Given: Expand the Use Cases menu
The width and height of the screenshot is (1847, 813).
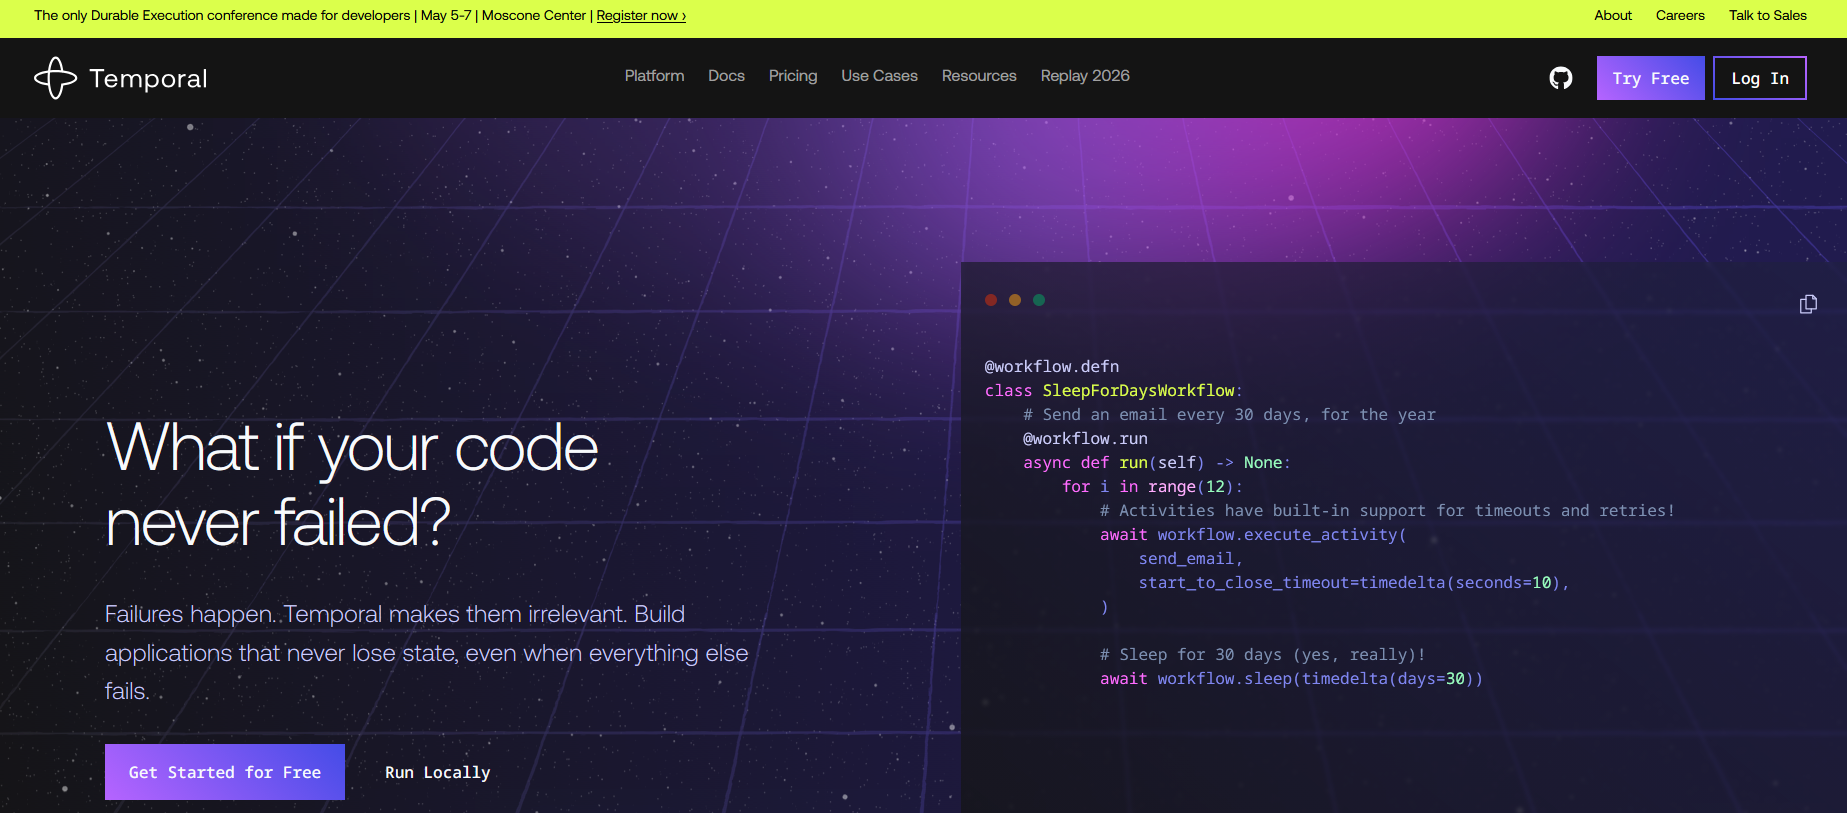Looking at the screenshot, I should coord(879,76).
